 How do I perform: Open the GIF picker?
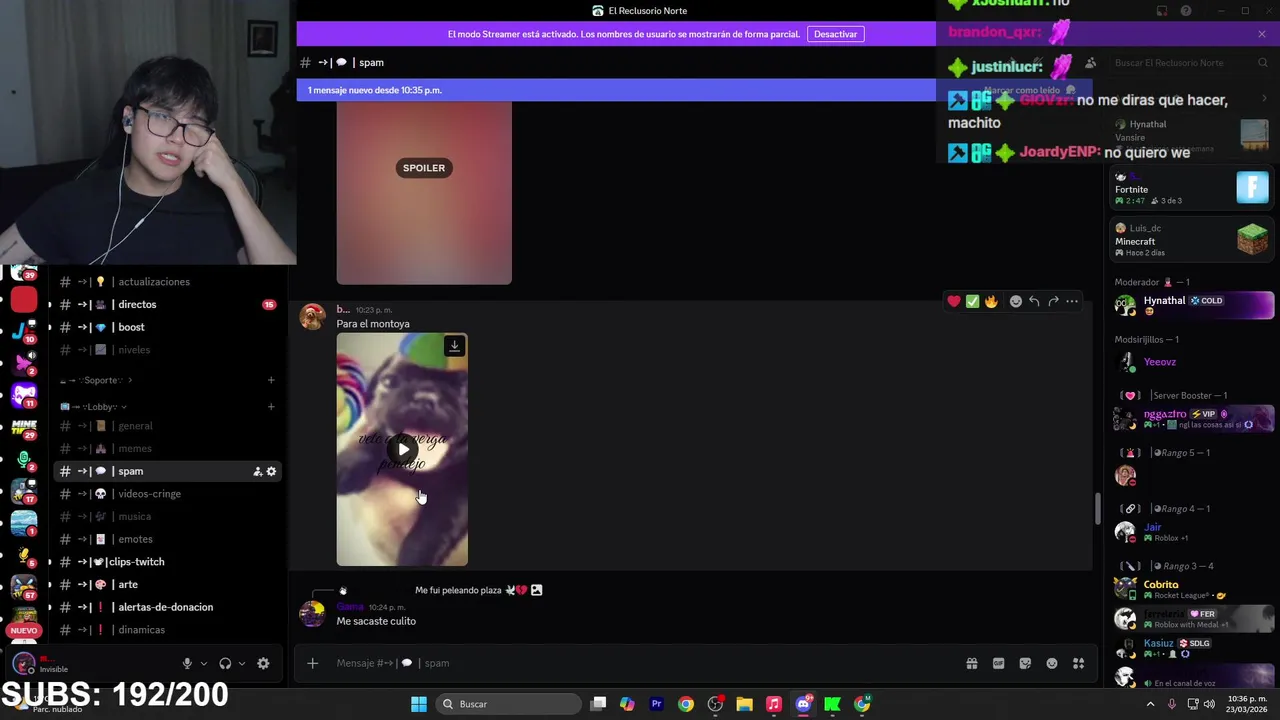point(998,663)
